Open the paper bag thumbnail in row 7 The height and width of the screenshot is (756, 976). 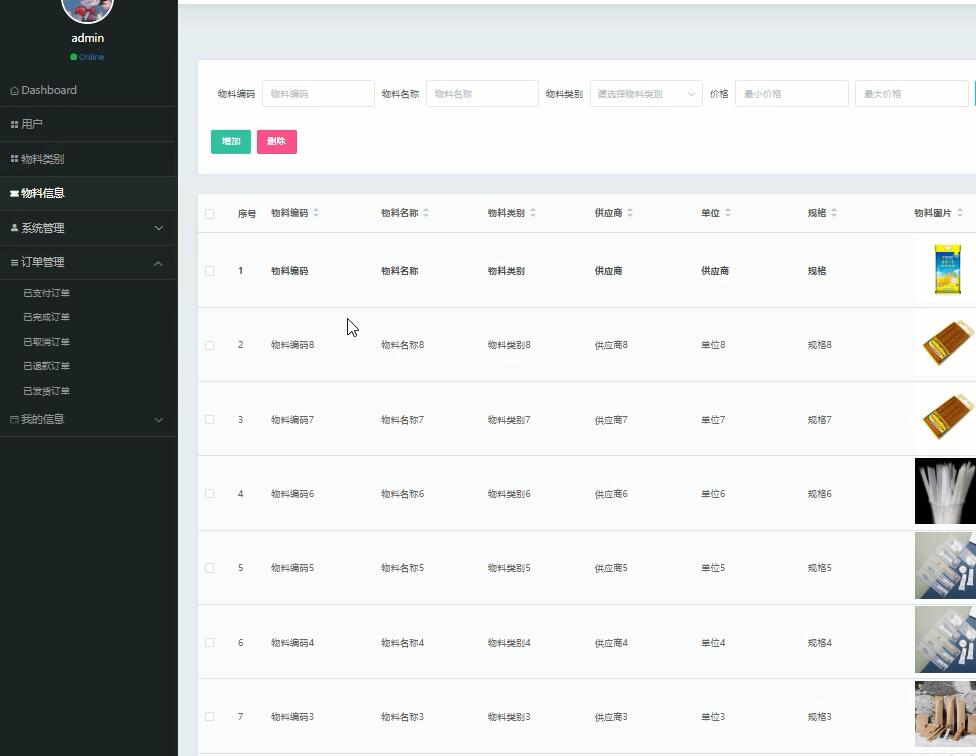946,714
